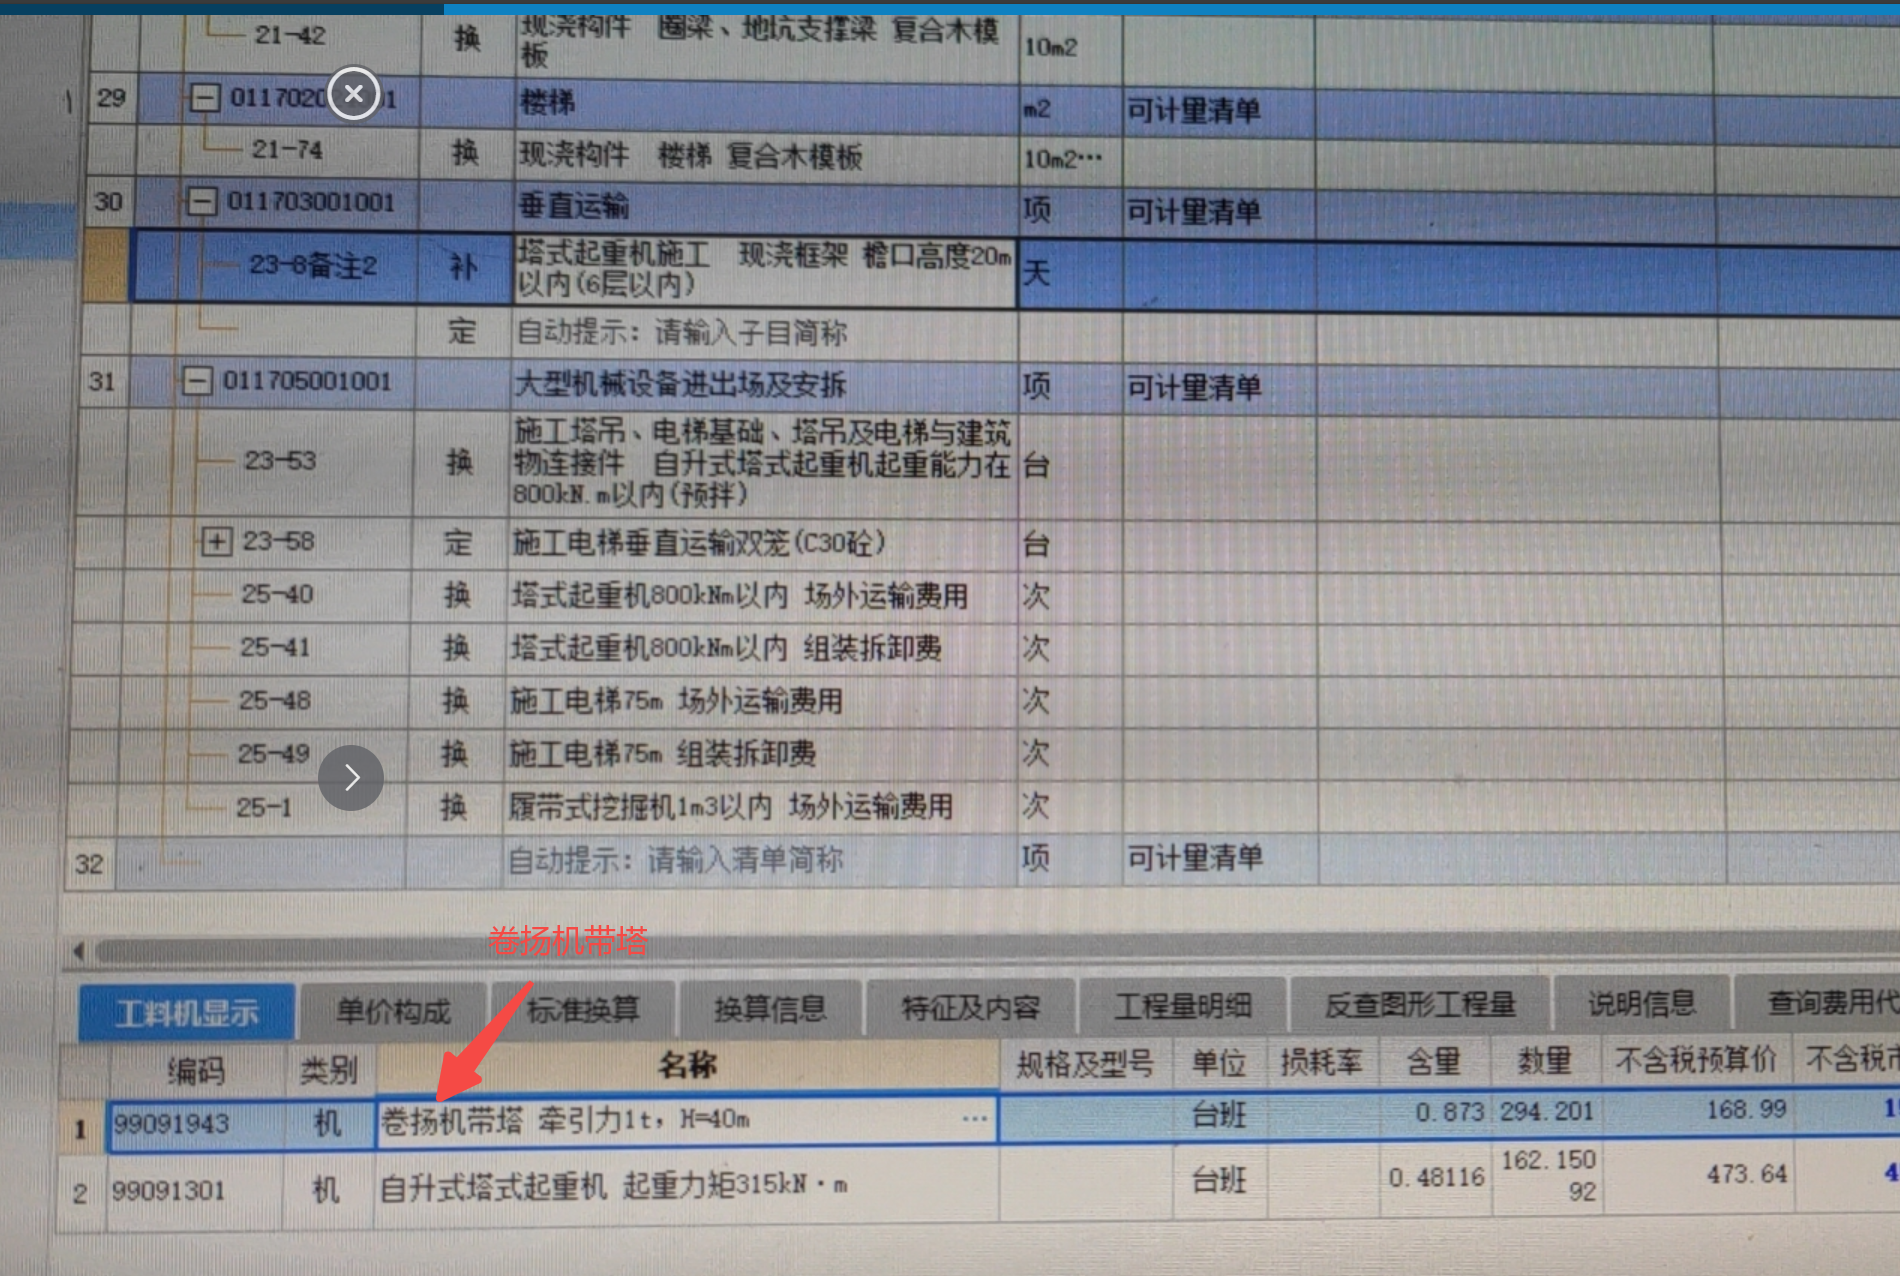Image resolution: width=1900 pixels, height=1276 pixels.
Task: Select price value 473.64
Action: click(x=1746, y=1173)
